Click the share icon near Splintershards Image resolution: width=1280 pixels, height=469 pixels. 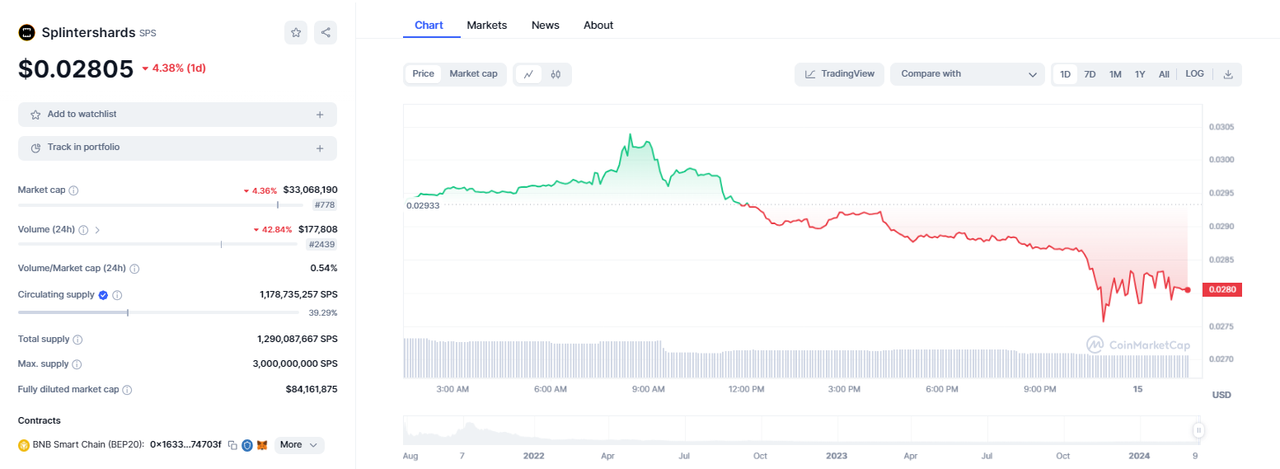(325, 32)
